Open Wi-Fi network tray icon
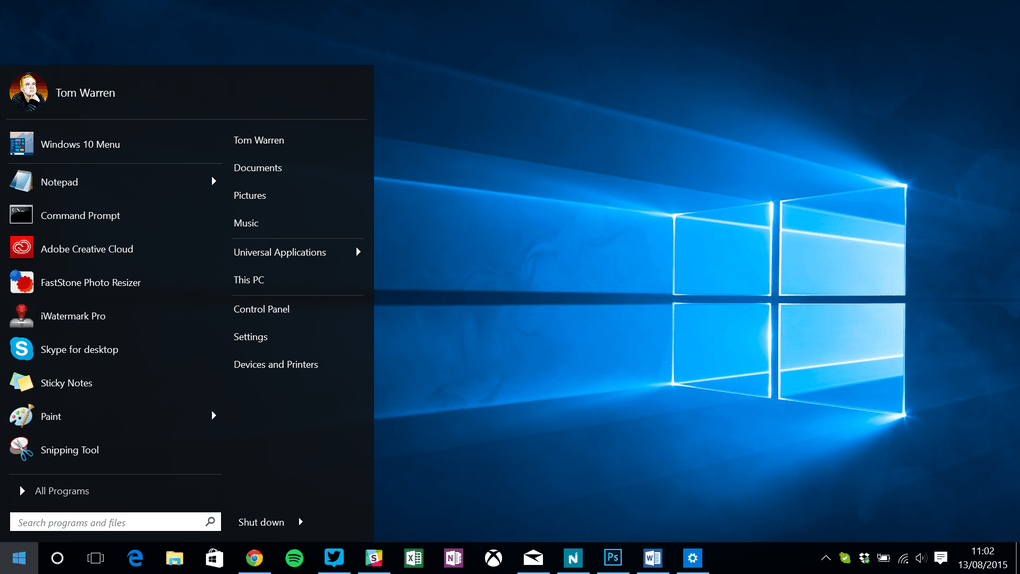 [903, 558]
